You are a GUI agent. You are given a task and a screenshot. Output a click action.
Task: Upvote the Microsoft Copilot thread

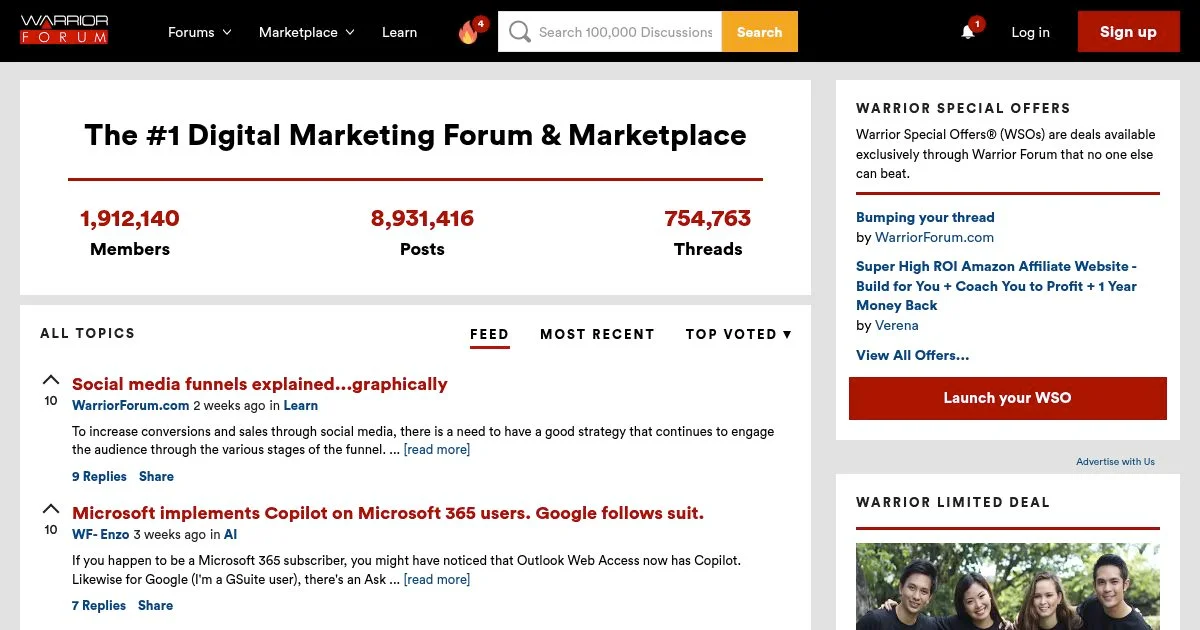(x=51, y=509)
